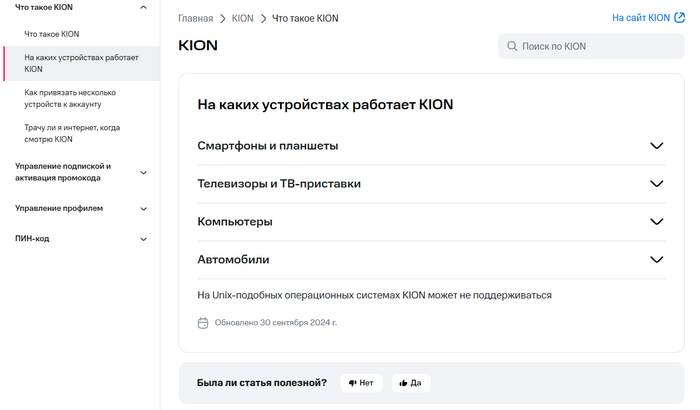The height and width of the screenshot is (410, 700).
Task: Collapse the Что такое KION sidebar group
Action: pos(143,8)
